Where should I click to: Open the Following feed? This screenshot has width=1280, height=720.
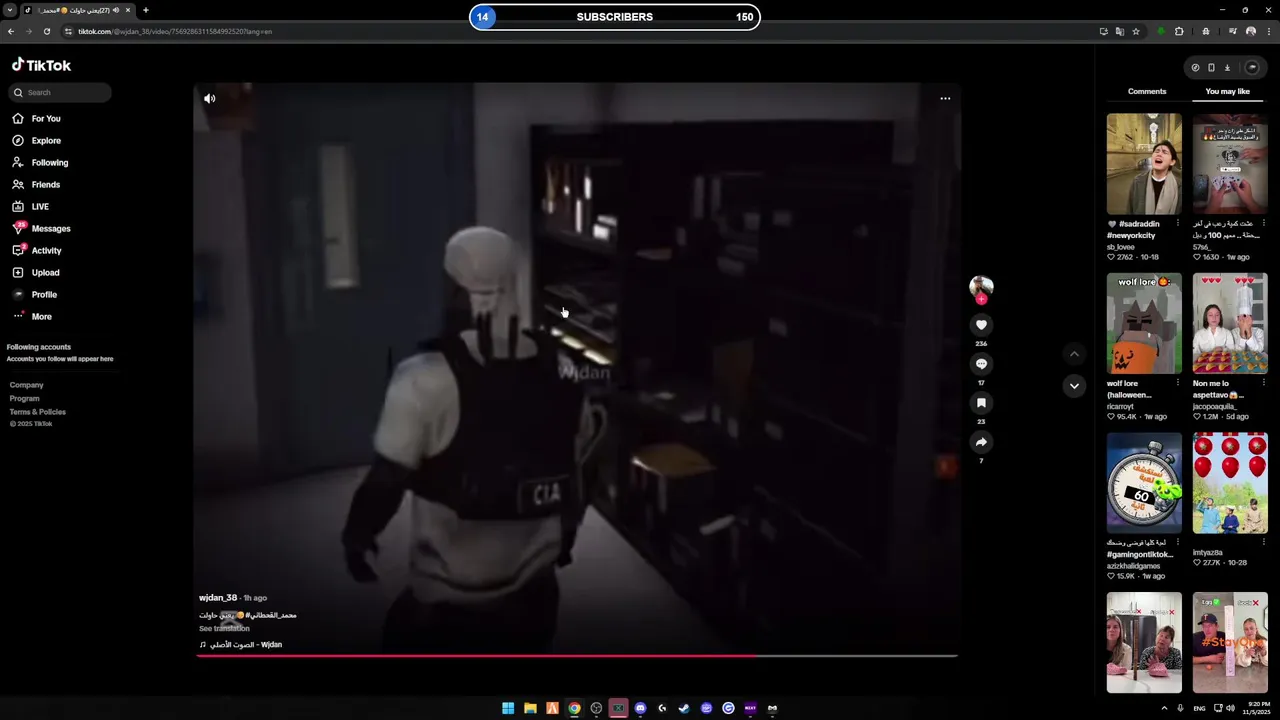click(40, 163)
